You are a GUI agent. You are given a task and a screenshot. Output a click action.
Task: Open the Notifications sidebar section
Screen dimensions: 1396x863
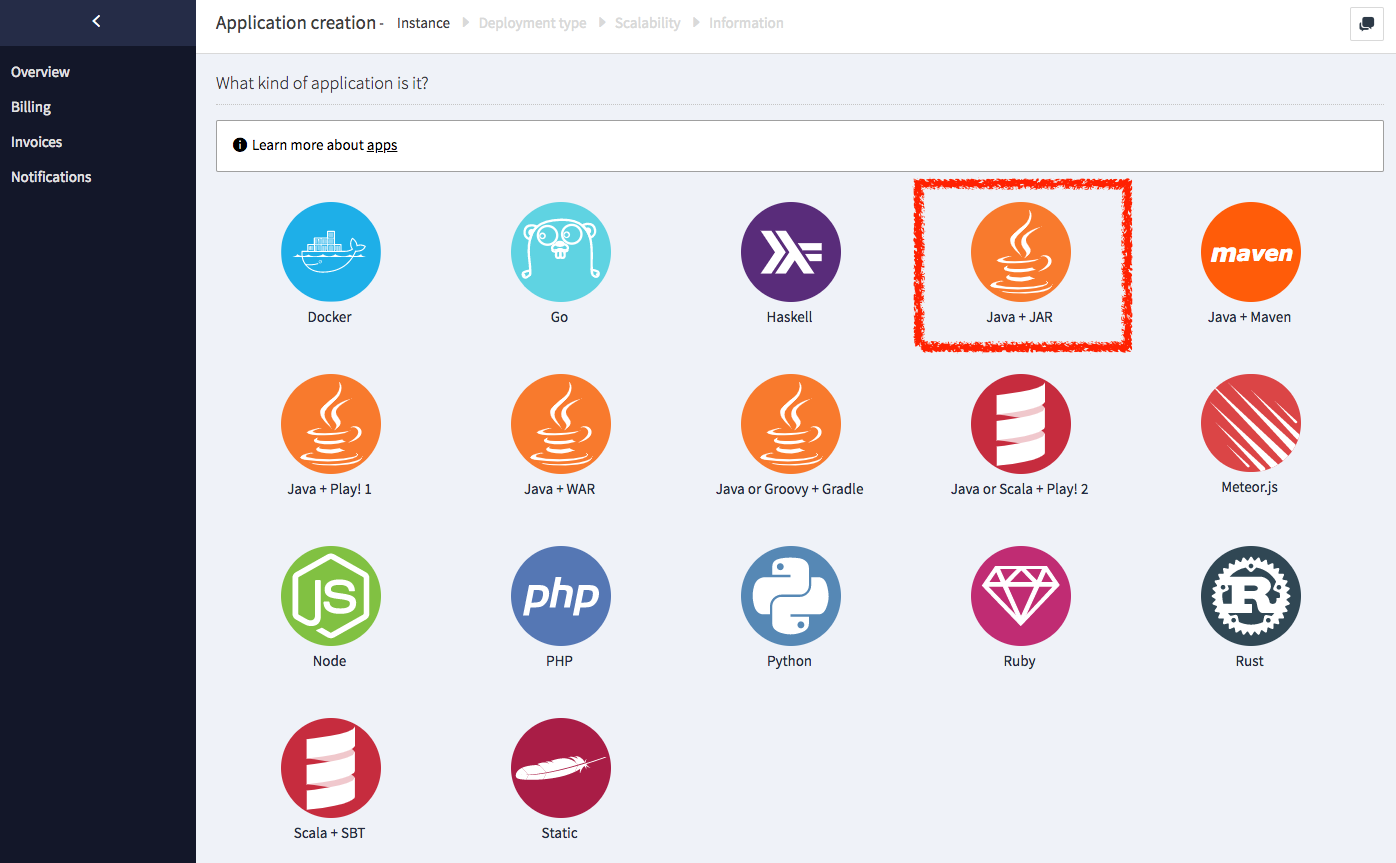point(51,177)
